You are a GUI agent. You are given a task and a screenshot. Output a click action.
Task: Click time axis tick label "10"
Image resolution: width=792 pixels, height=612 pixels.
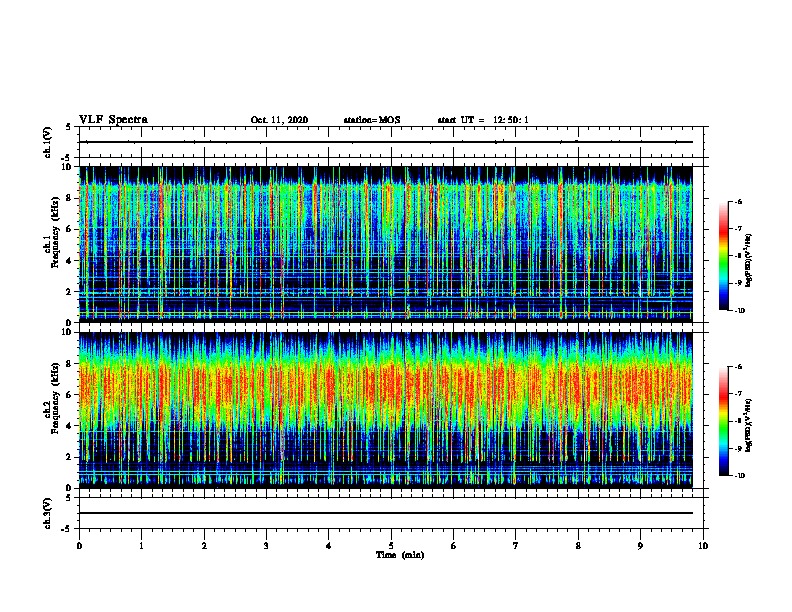pyautogui.click(x=703, y=546)
